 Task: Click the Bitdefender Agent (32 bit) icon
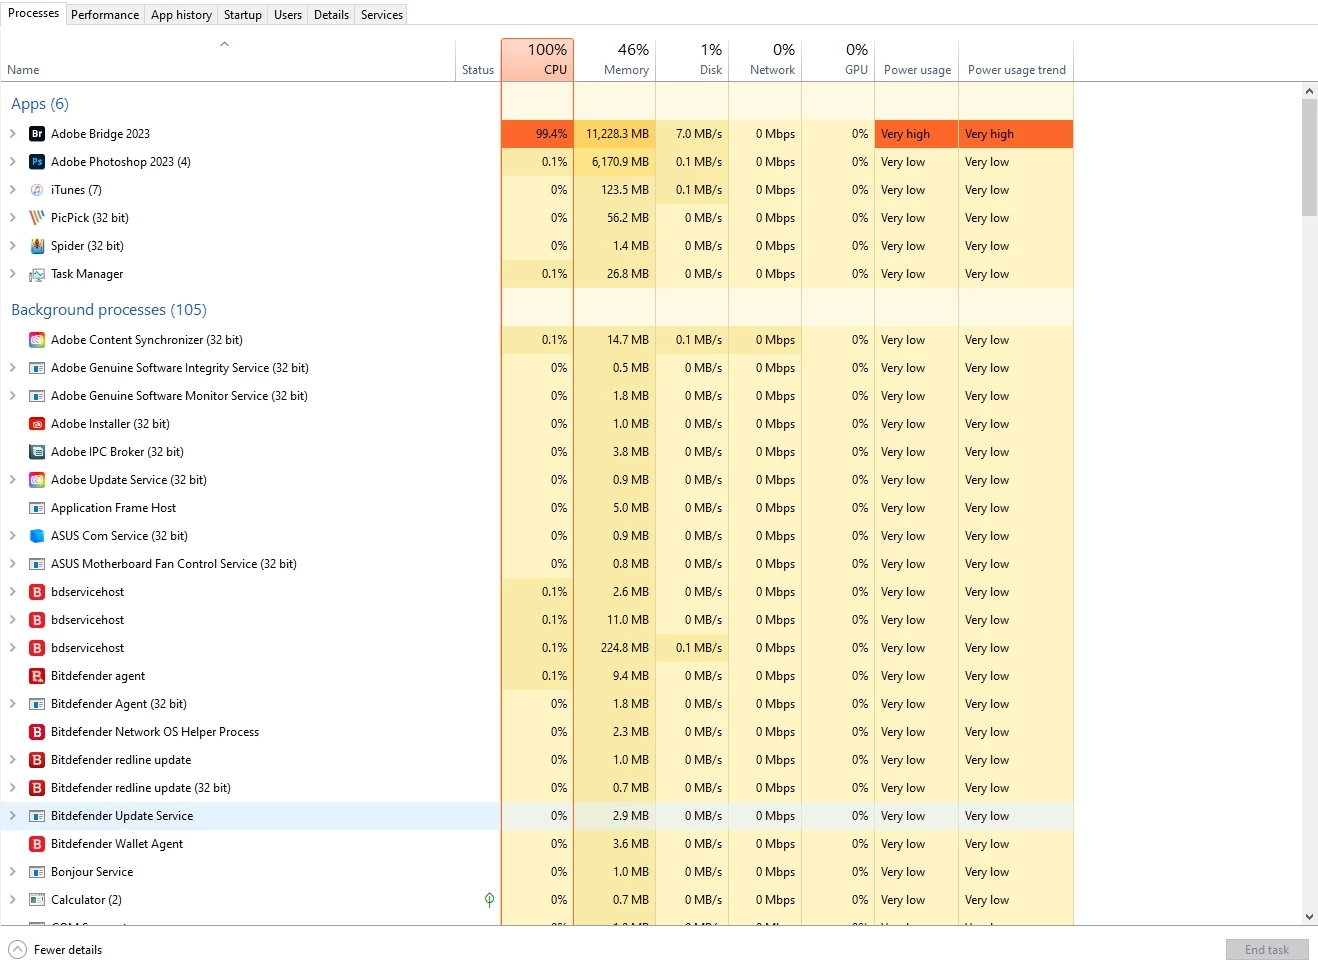pos(37,704)
